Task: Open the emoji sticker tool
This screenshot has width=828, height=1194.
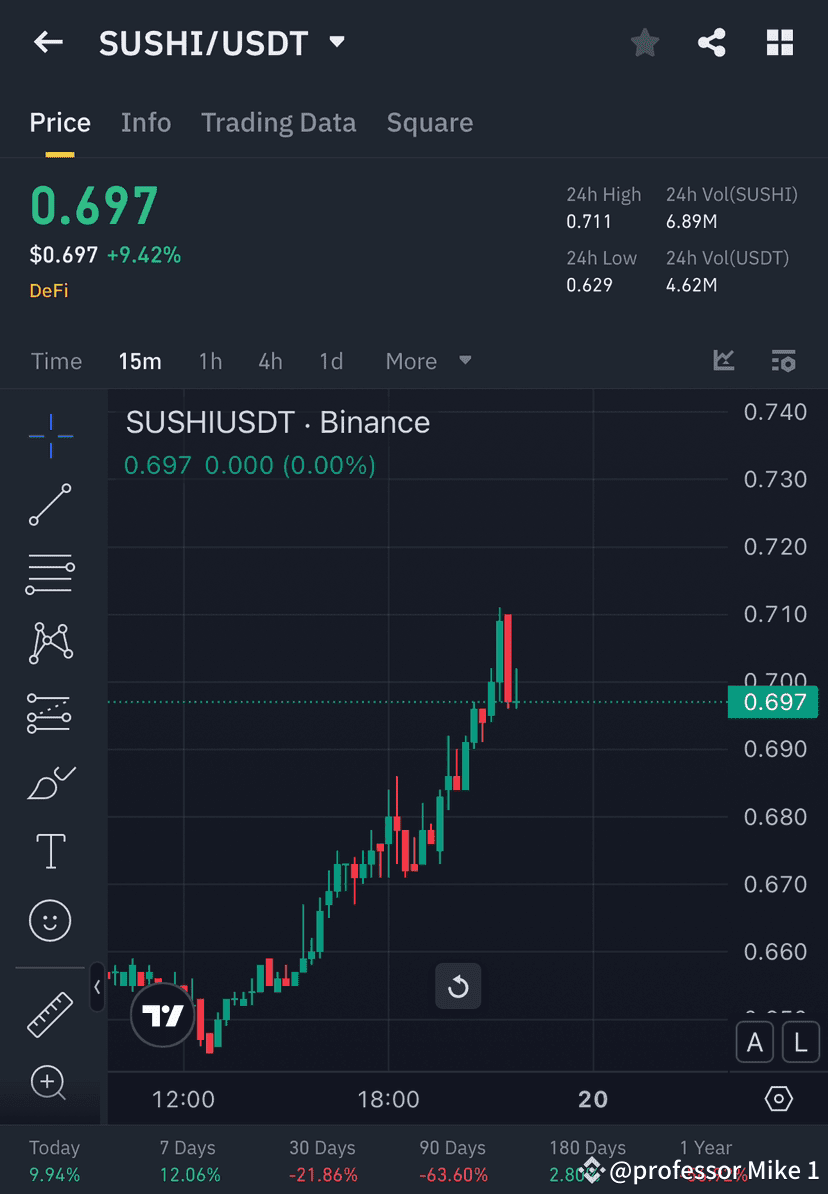Action: click(x=50, y=920)
